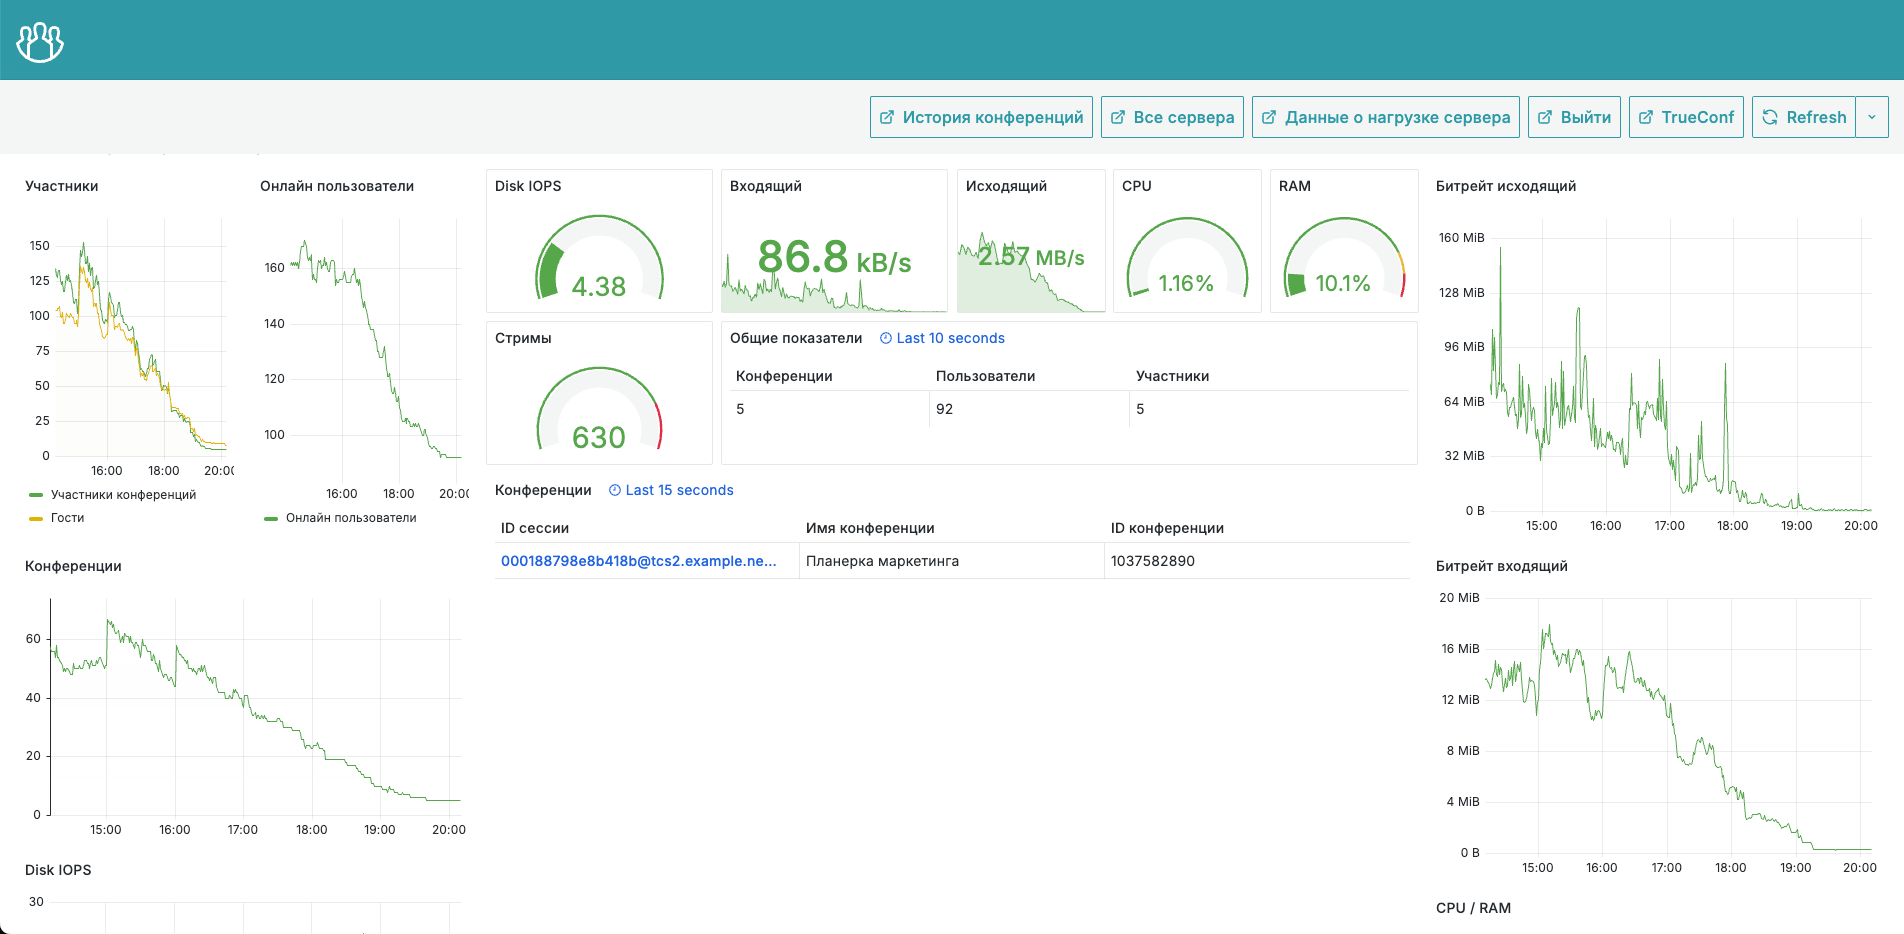Click the Пользователи column header
1904x934 pixels.
tap(985, 376)
